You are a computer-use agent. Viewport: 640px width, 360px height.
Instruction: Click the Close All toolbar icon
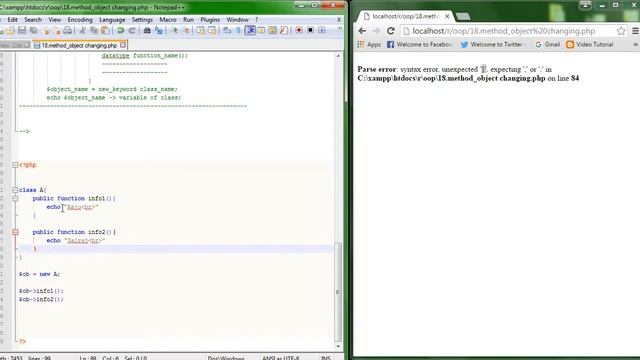[57, 31]
